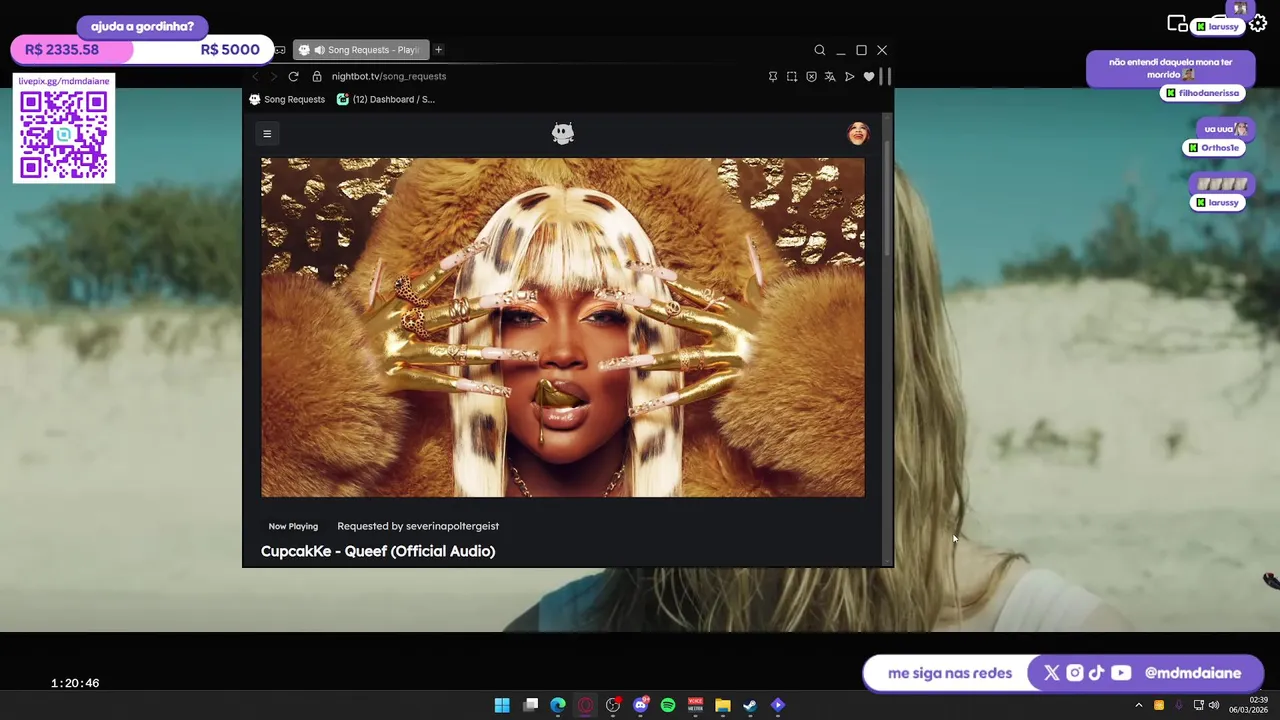Click 'Requested by severinapoltergeist' text

point(418,526)
